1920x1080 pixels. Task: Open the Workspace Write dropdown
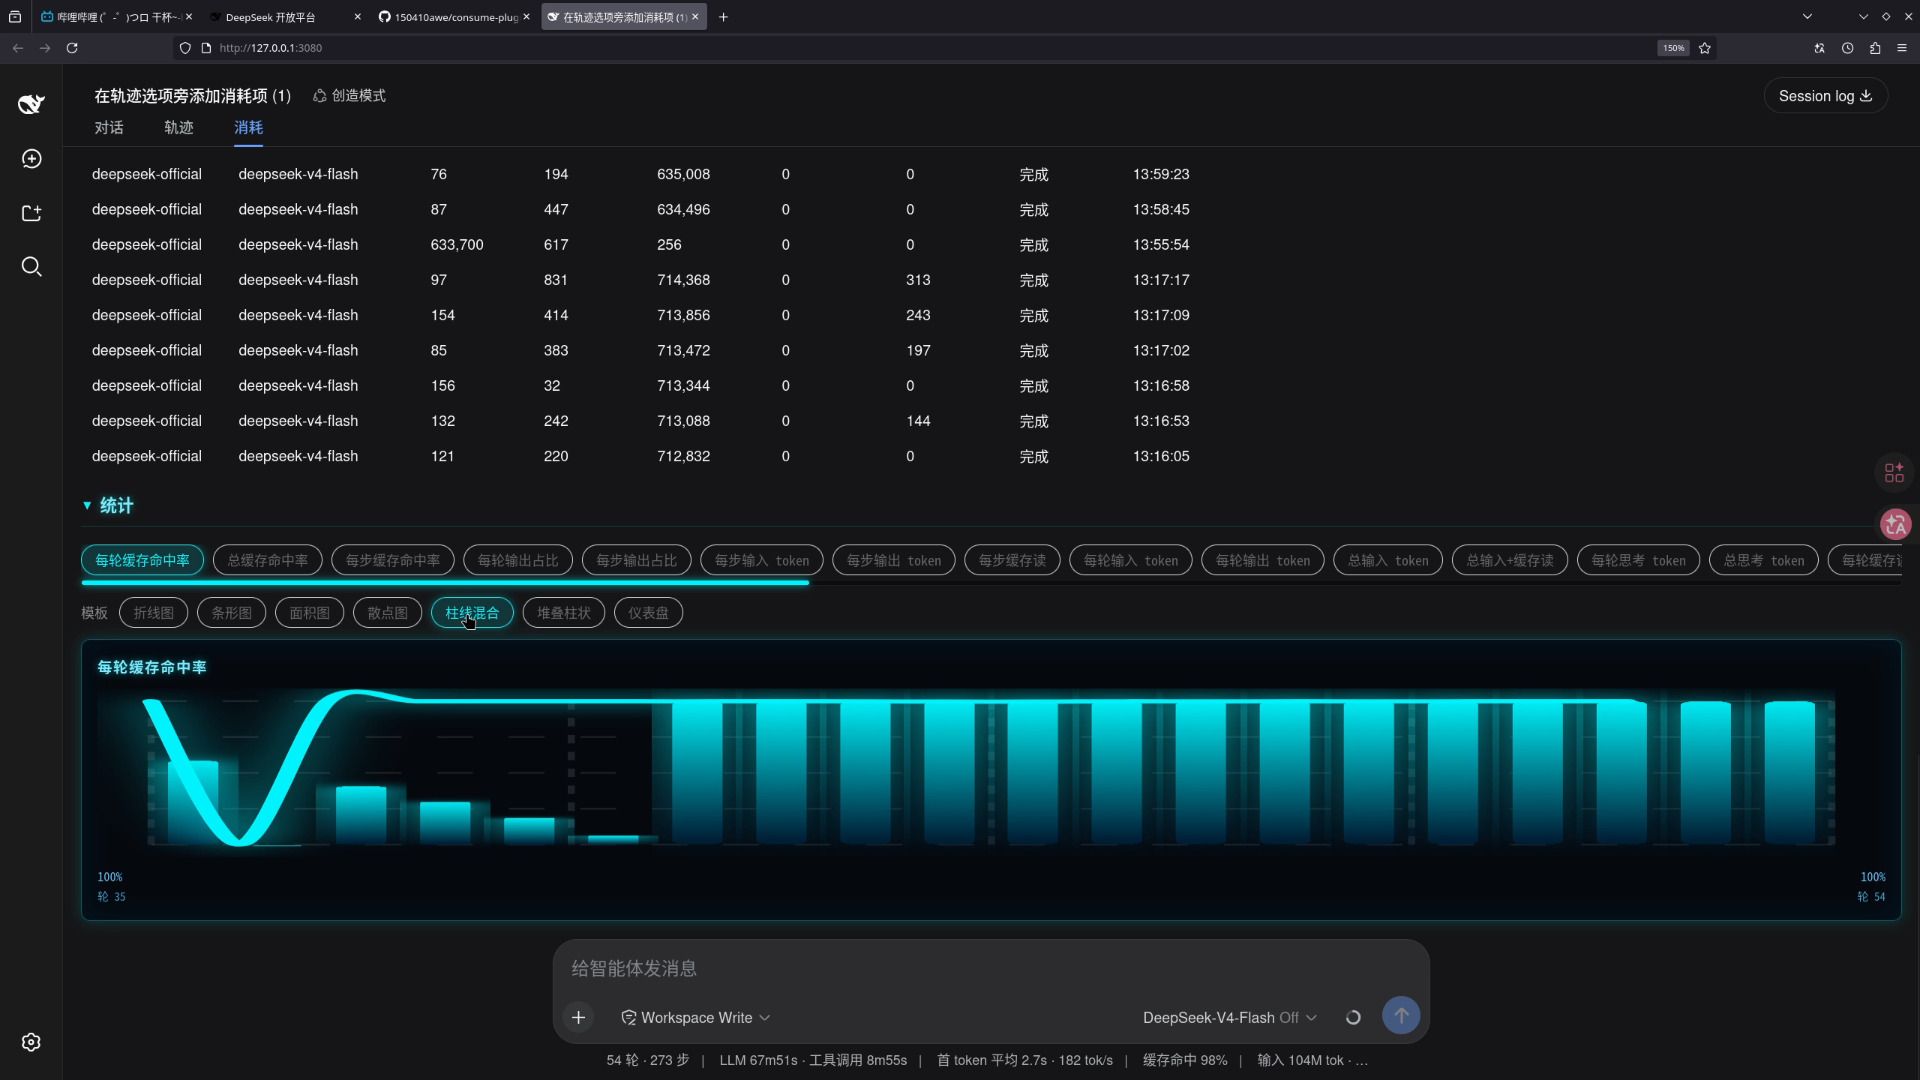pos(696,1017)
